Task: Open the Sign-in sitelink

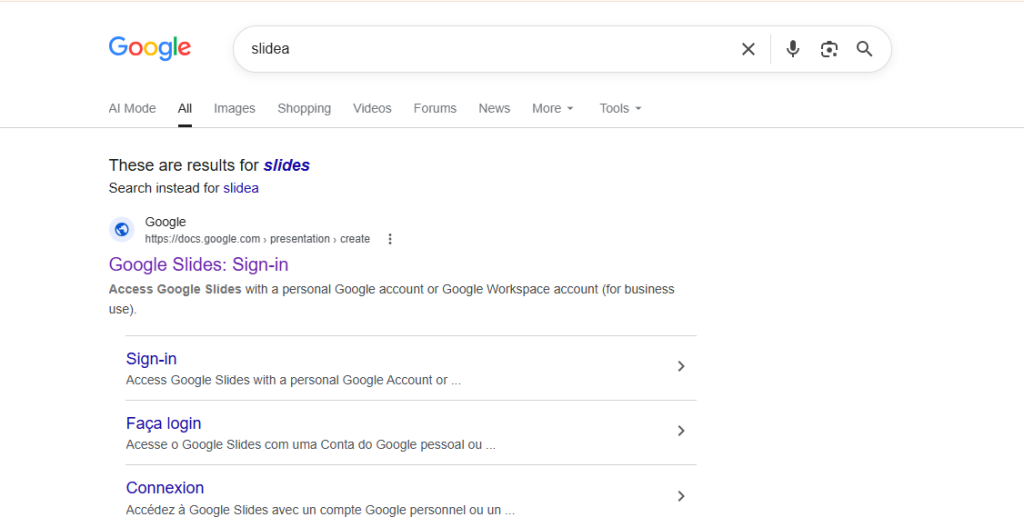Action: pos(152,359)
